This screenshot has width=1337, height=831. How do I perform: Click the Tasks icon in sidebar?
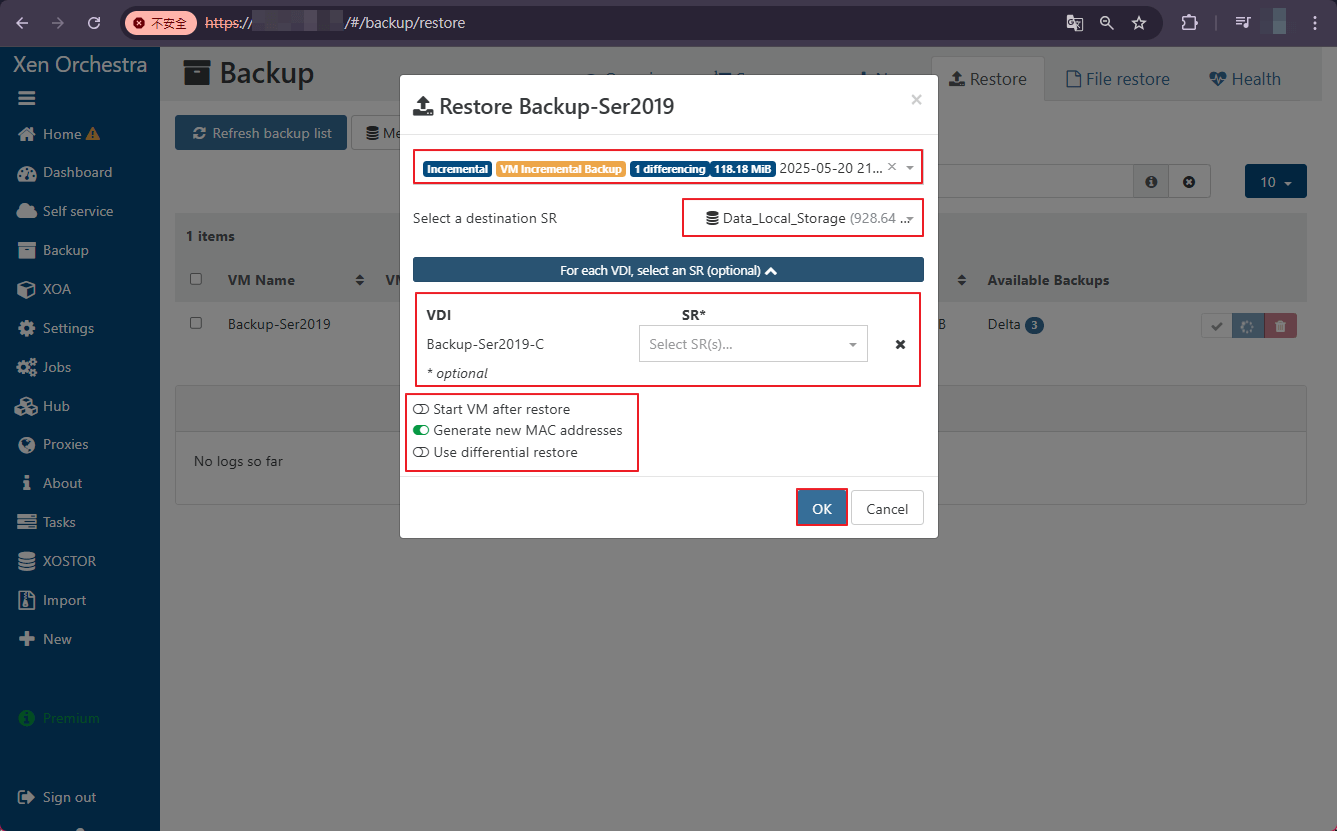pos(26,522)
